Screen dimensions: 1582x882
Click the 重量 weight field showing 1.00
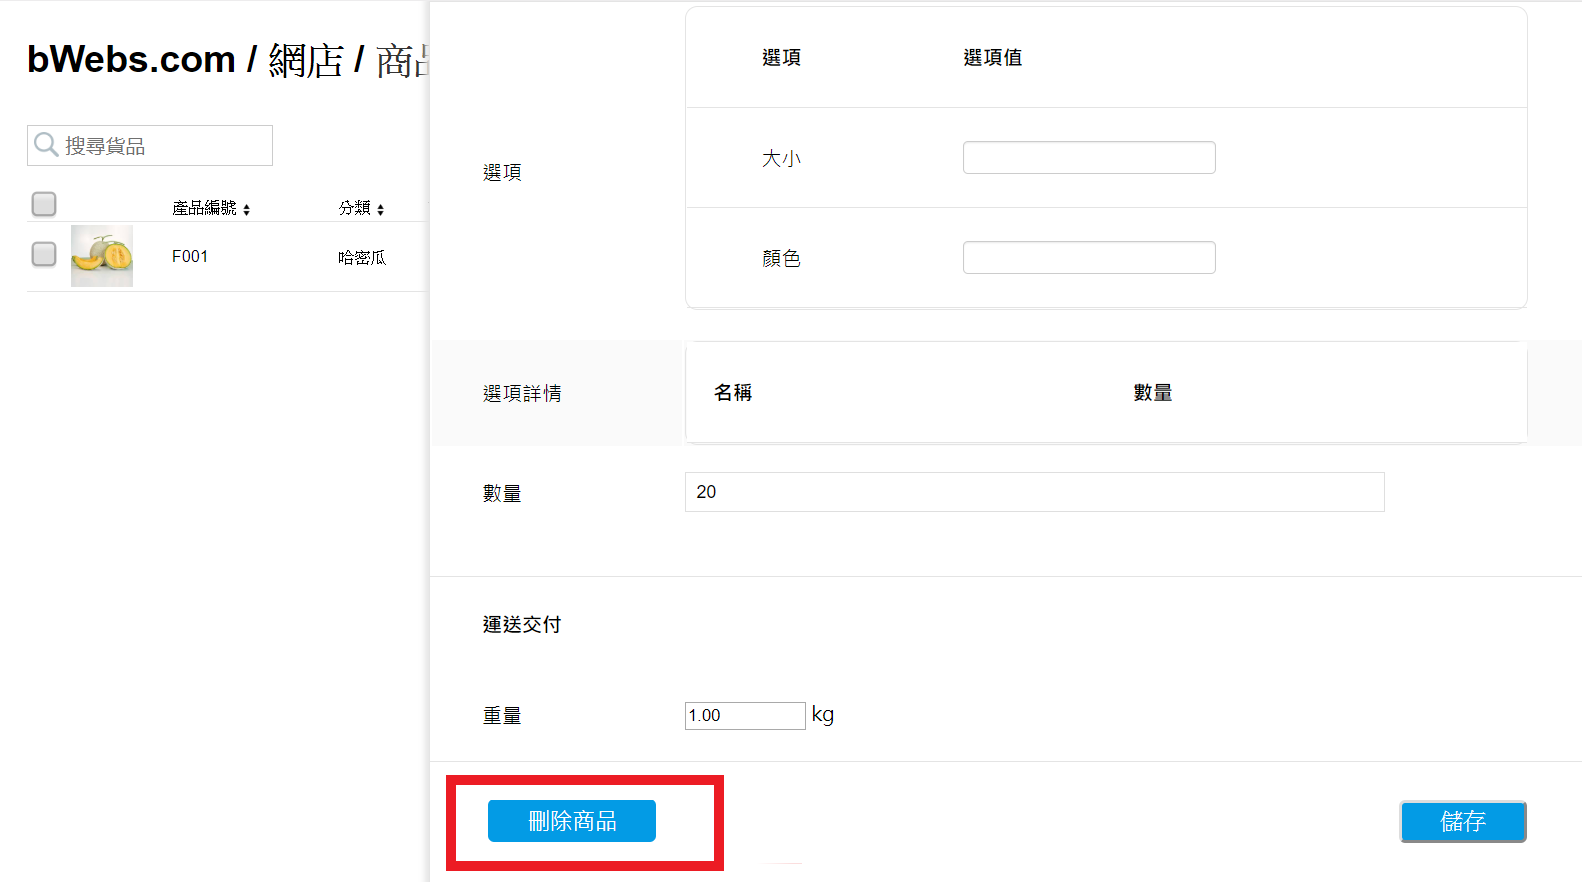744,716
